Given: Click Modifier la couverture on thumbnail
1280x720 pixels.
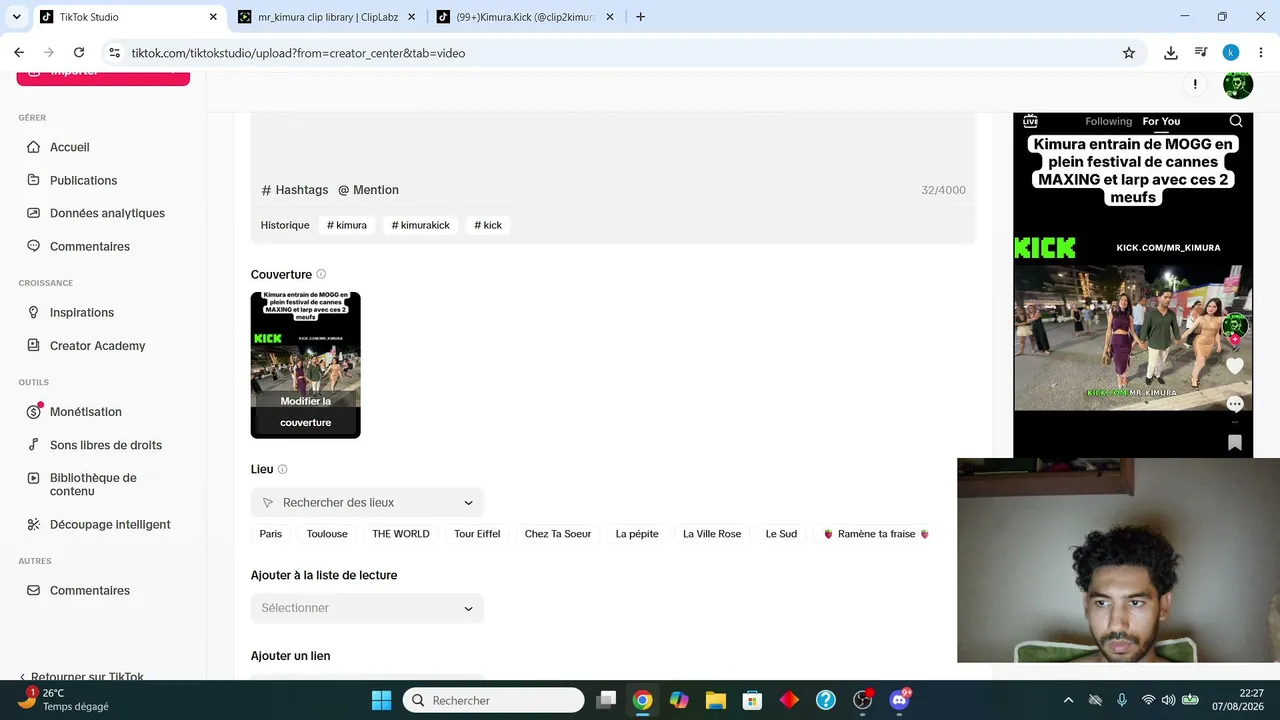Looking at the screenshot, I should [x=306, y=411].
